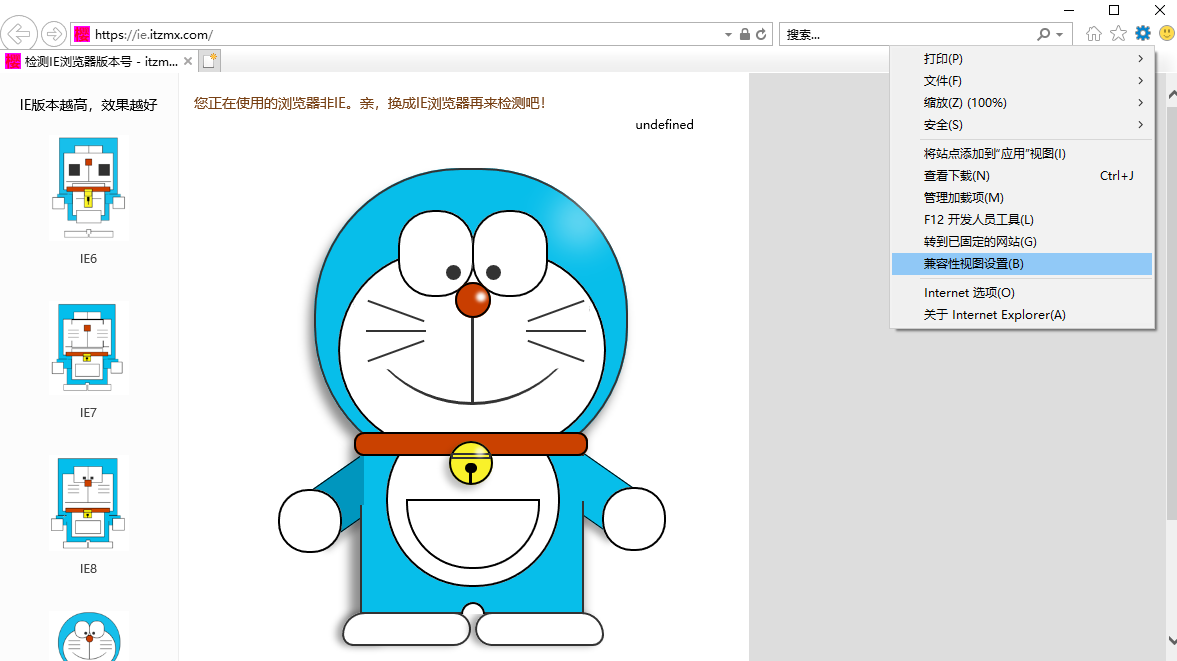Click the vertical scrollbar up arrow

pos(1171,95)
